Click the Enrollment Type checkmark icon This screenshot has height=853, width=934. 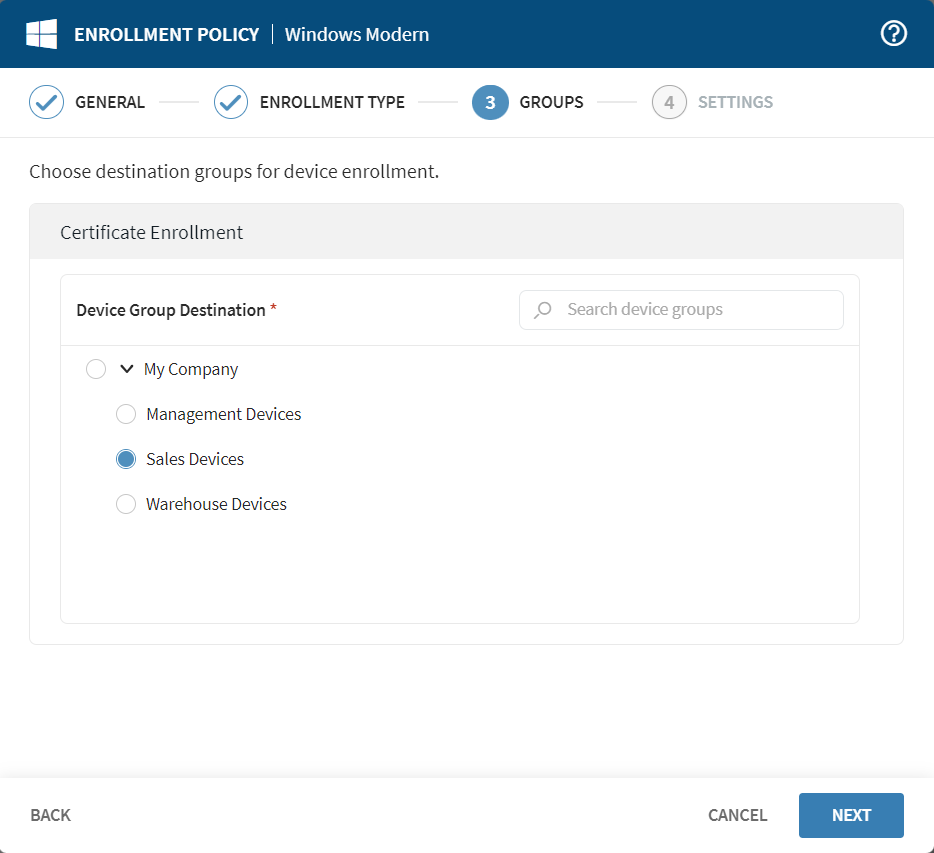click(231, 102)
